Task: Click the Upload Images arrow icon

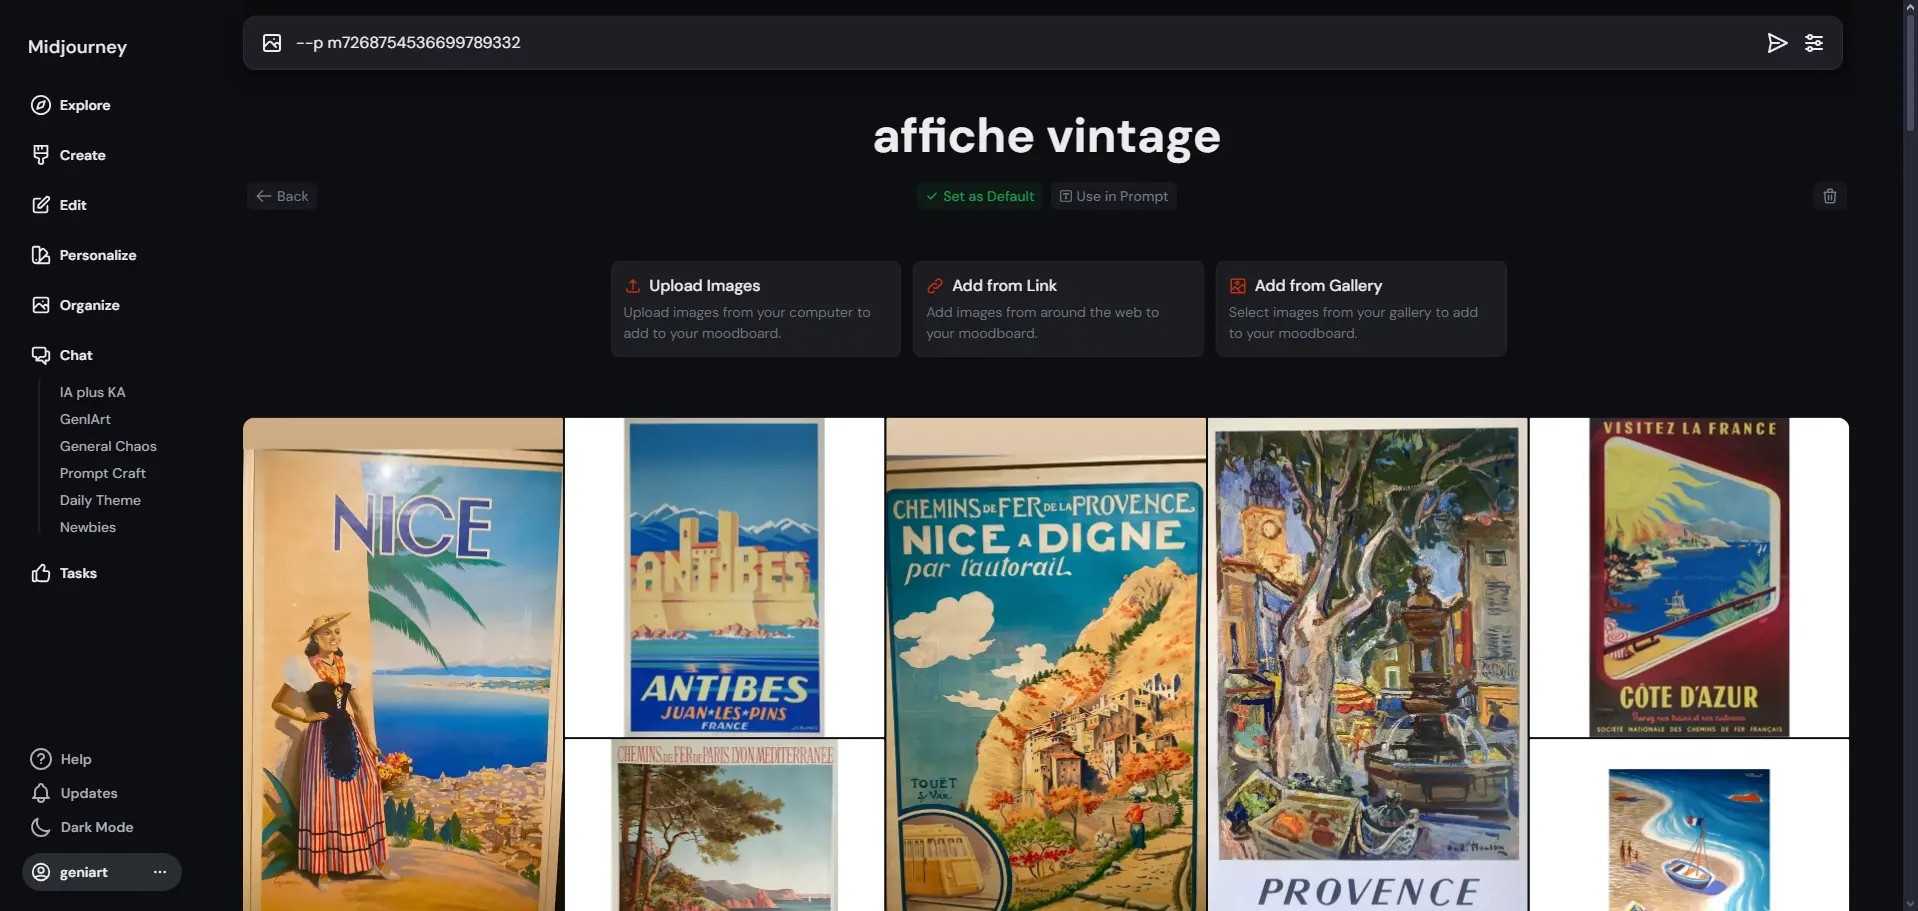Action: [633, 286]
